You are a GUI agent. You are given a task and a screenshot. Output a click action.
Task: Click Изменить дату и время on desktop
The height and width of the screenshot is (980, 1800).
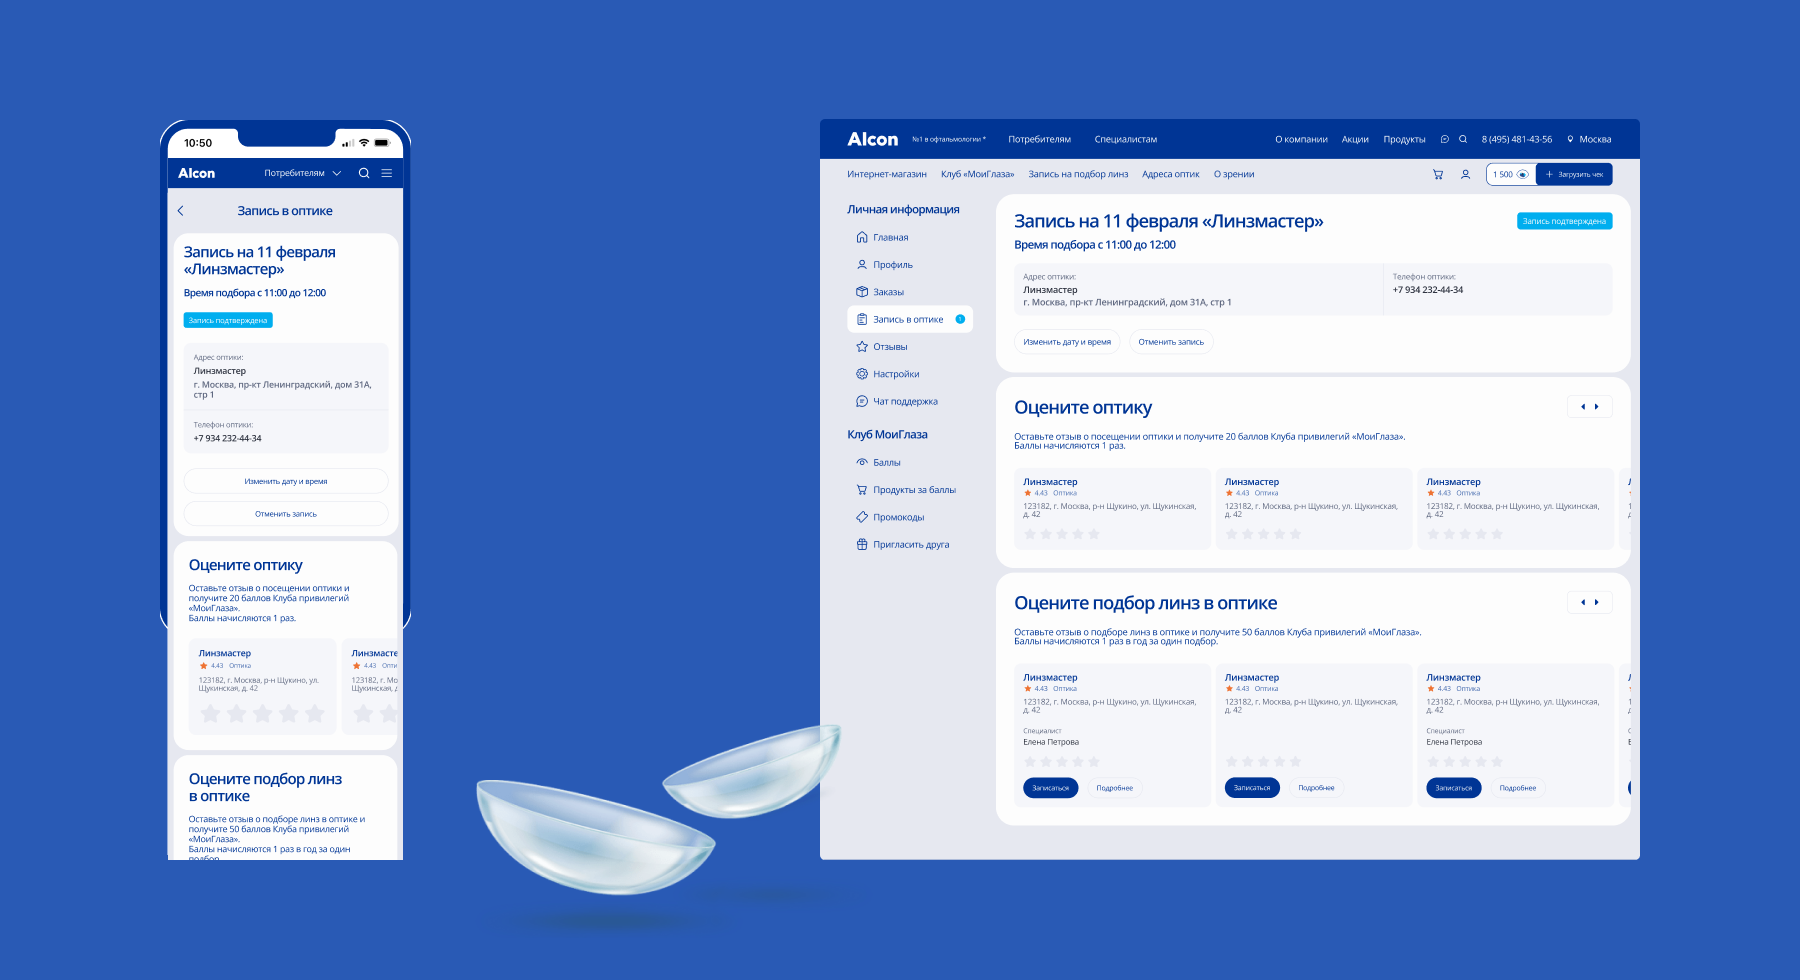[x=1067, y=342]
